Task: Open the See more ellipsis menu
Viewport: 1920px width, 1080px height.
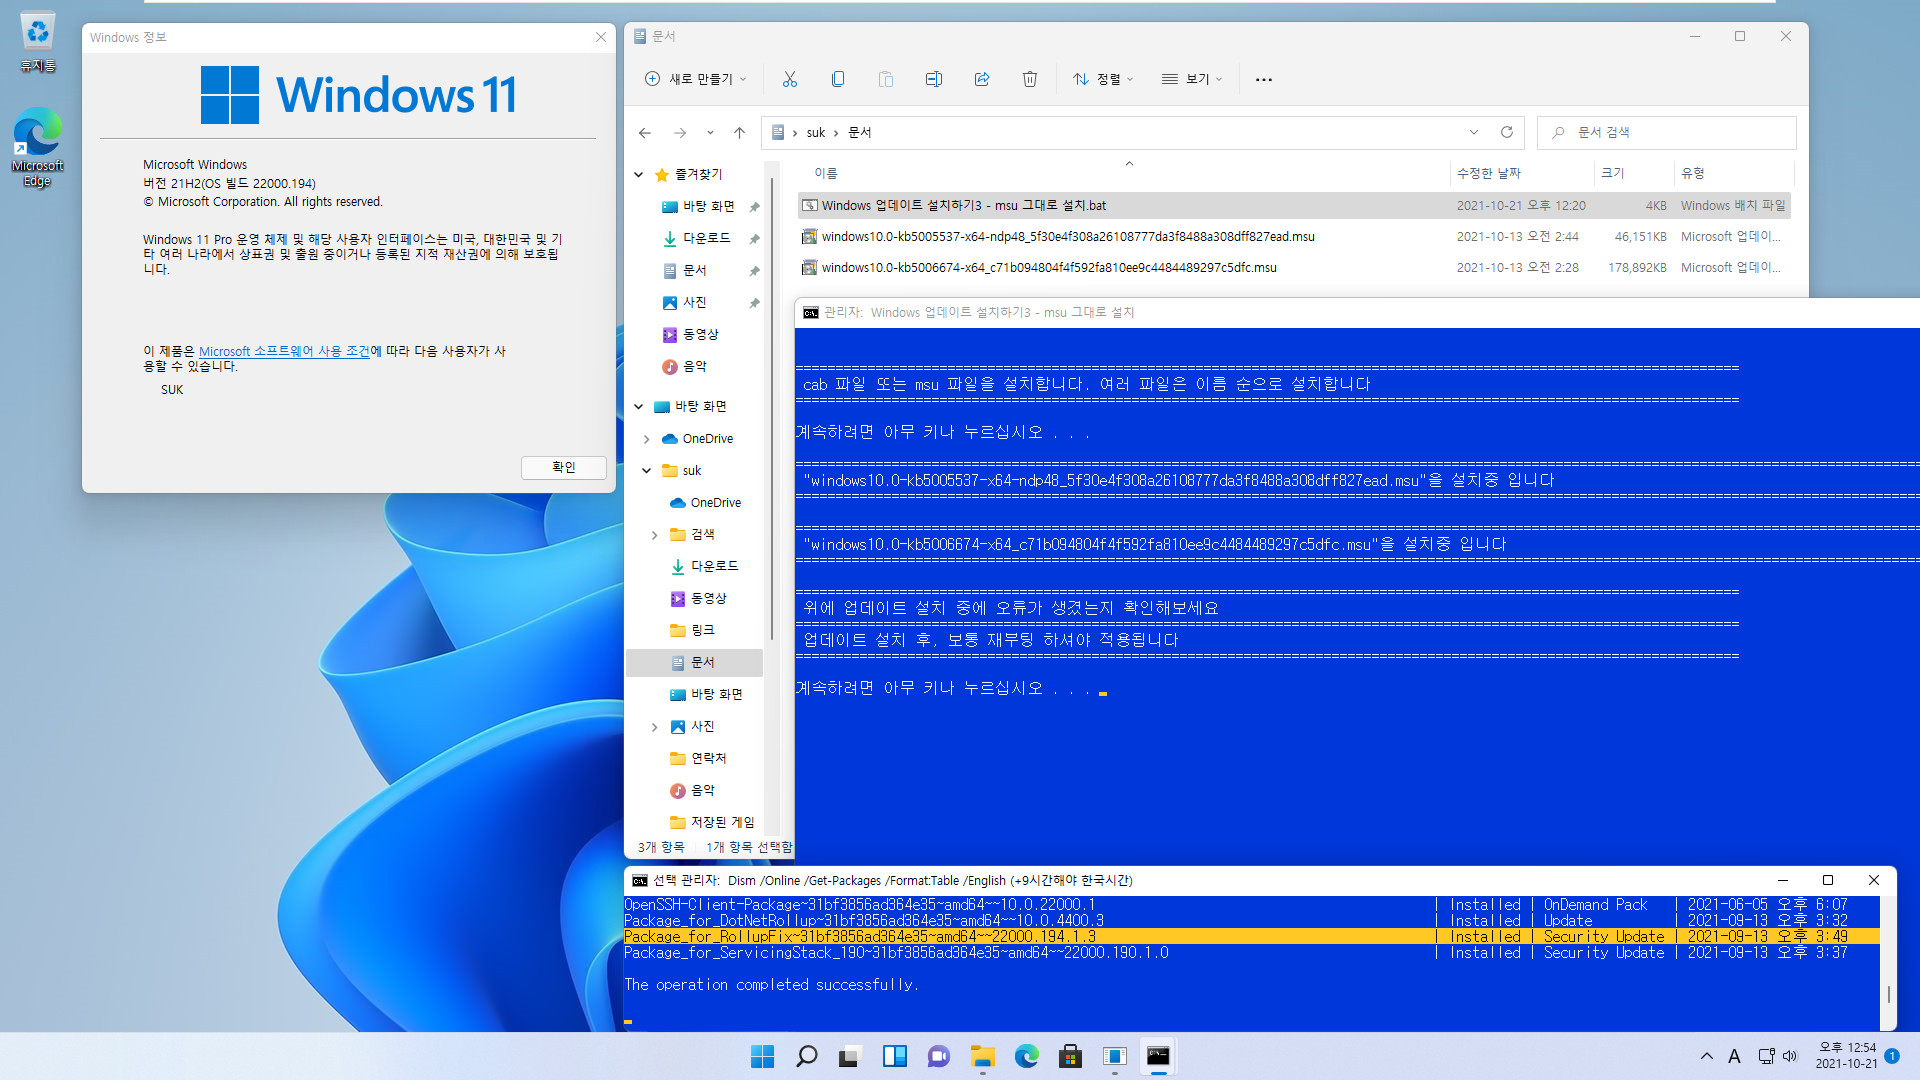Action: coord(1263,79)
